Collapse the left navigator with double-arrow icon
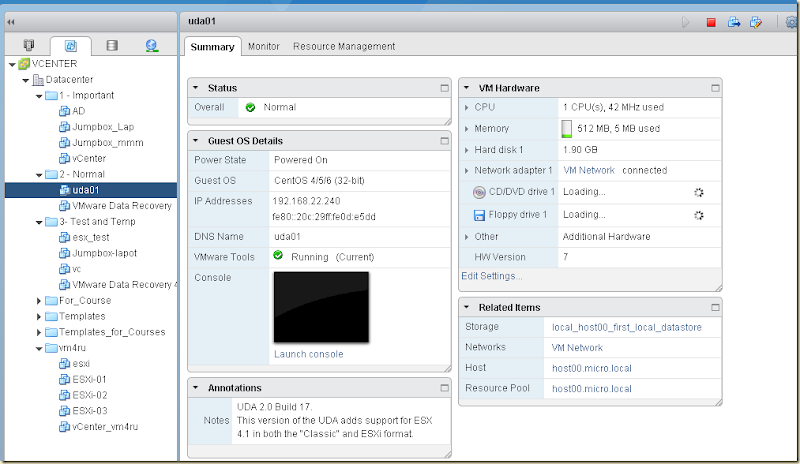 [x=11, y=20]
